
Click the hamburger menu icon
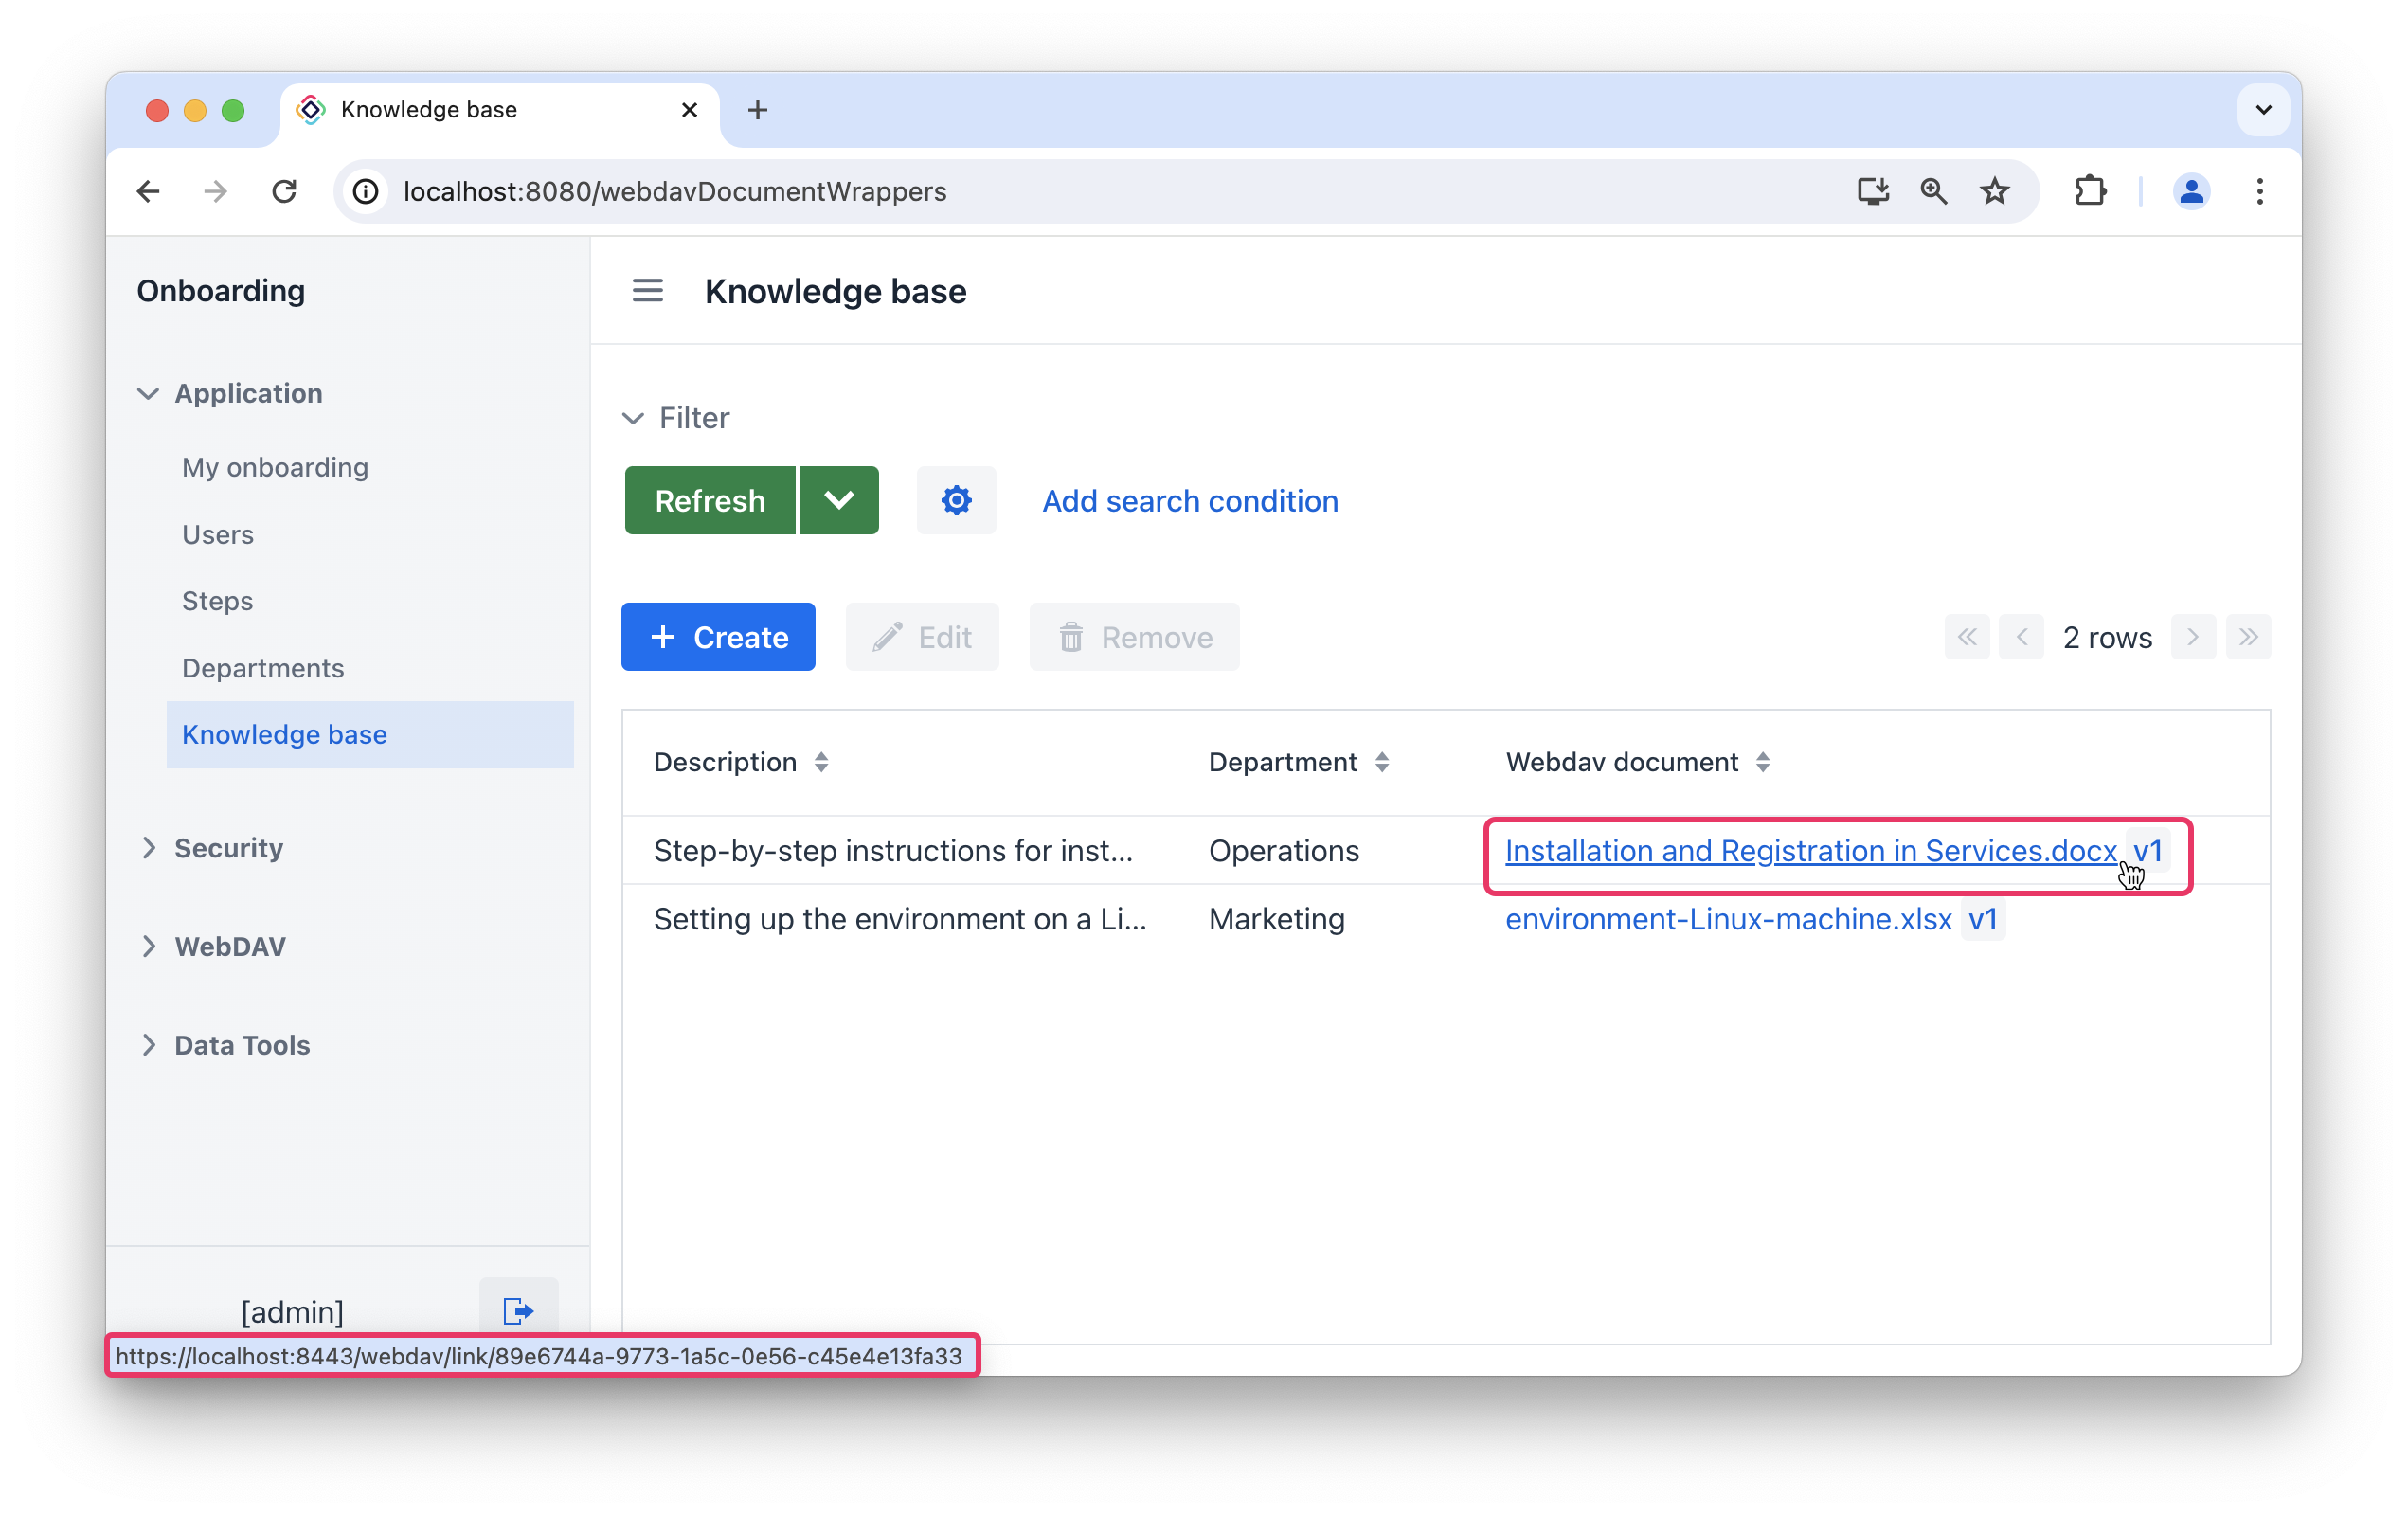(x=646, y=292)
